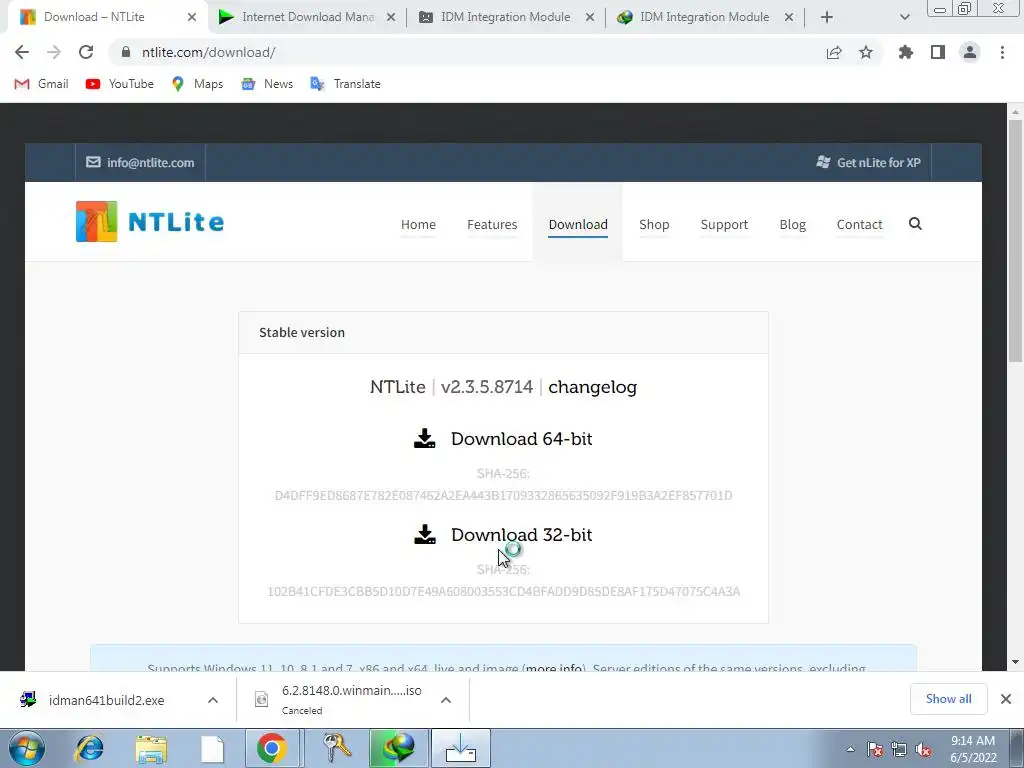Open the Maps bookmark
Screen dimensions: 1024x768
click(x=197, y=84)
